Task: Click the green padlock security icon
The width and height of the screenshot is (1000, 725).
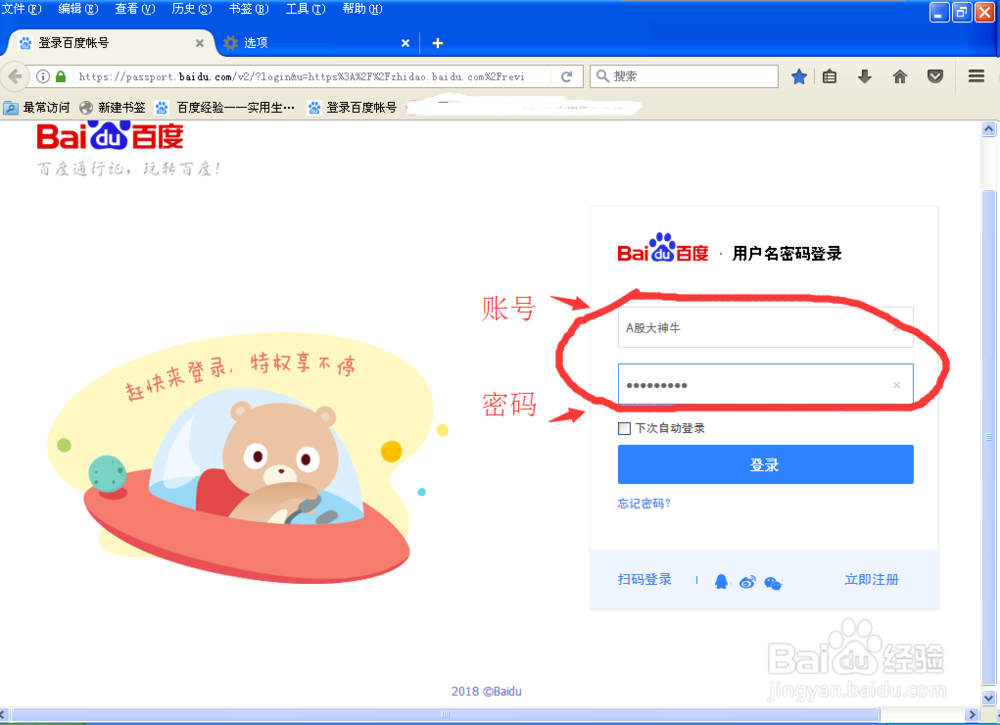Action: (x=61, y=77)
